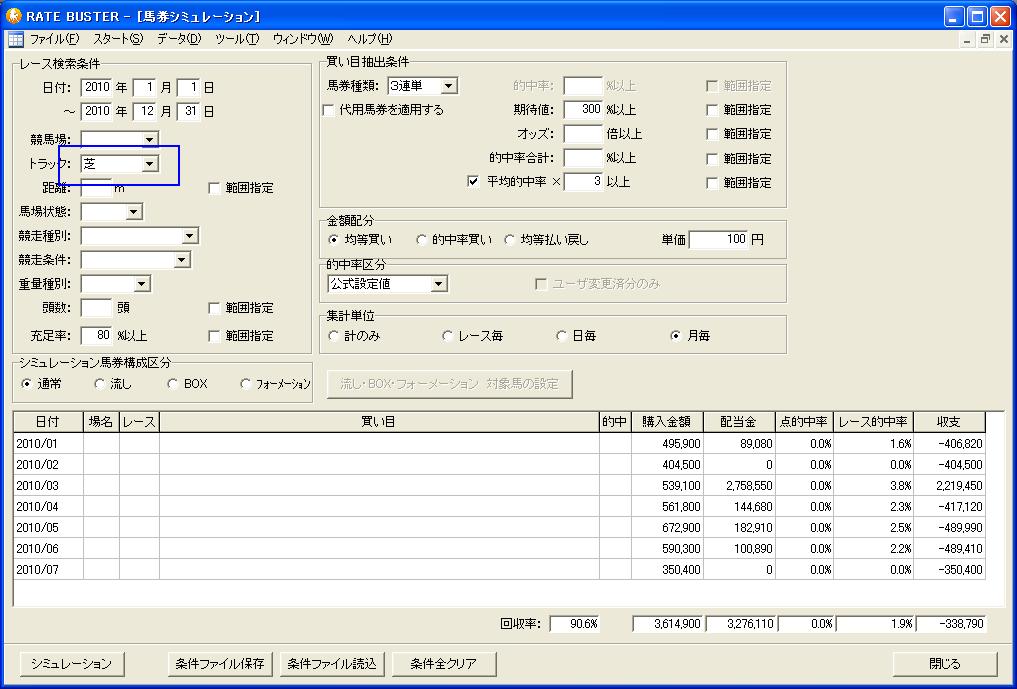Enable 範囲指定 checkbox for 的中率合計
The width and height of the screenshot is (1017, 689).
712,159
